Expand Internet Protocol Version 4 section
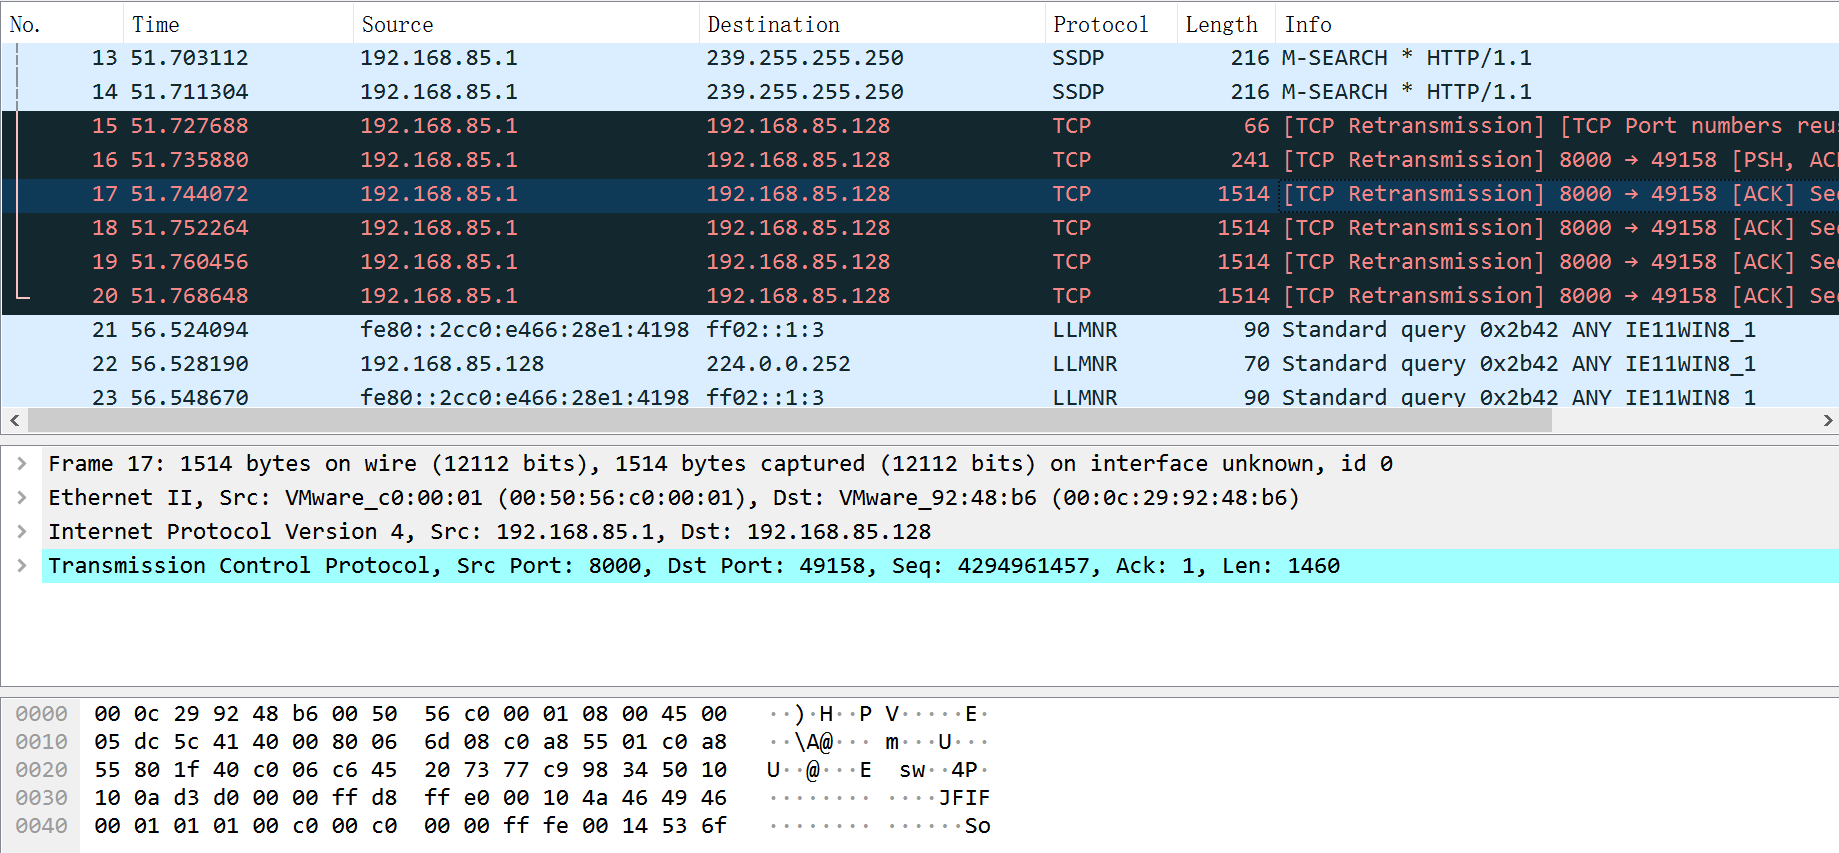 coord(21,532)
